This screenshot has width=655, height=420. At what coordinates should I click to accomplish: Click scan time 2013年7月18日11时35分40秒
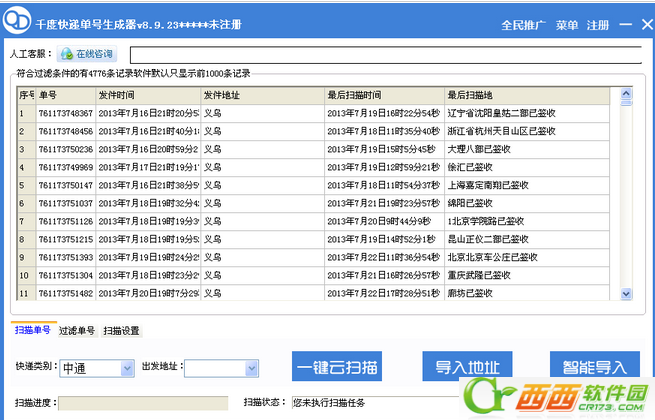click(383, 131)
